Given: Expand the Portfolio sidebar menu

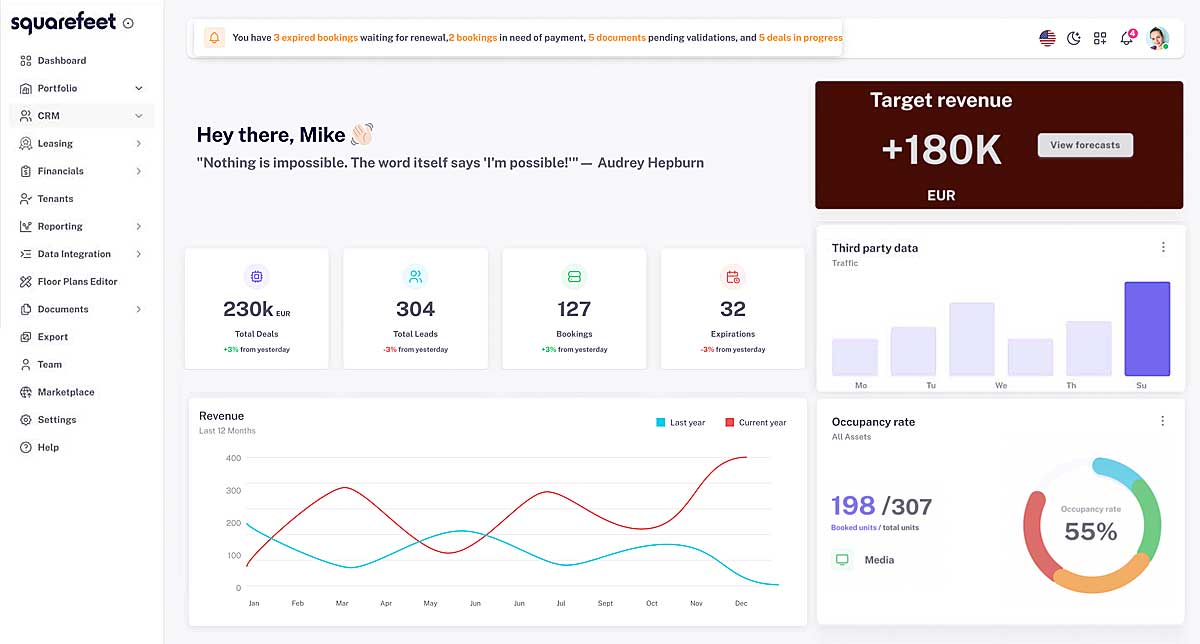Looking at the screenshot, I should [138, 88].
